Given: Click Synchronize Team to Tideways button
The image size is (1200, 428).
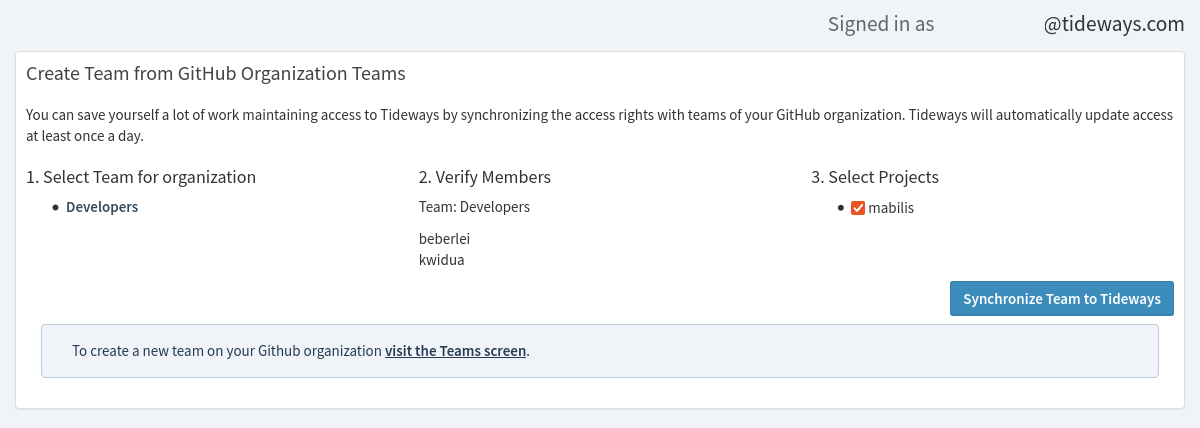Looking at the screenshot, I should coord(1061,298).
